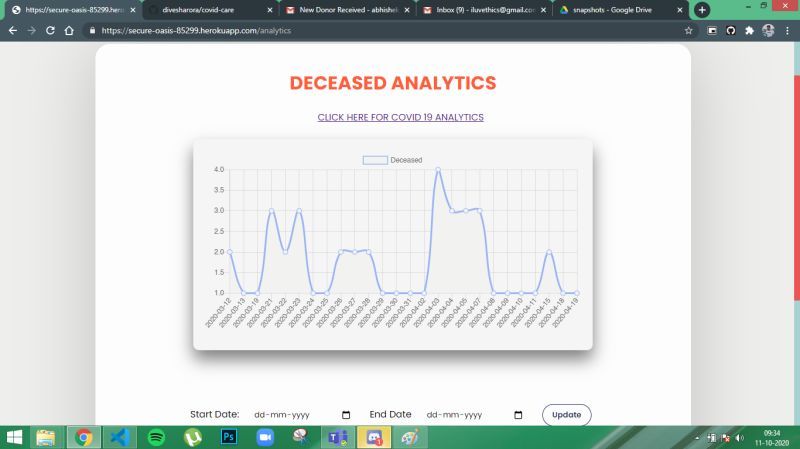Reload the analytics page
800x449 pixels.
pyautogui.click(x=50, y=31)
